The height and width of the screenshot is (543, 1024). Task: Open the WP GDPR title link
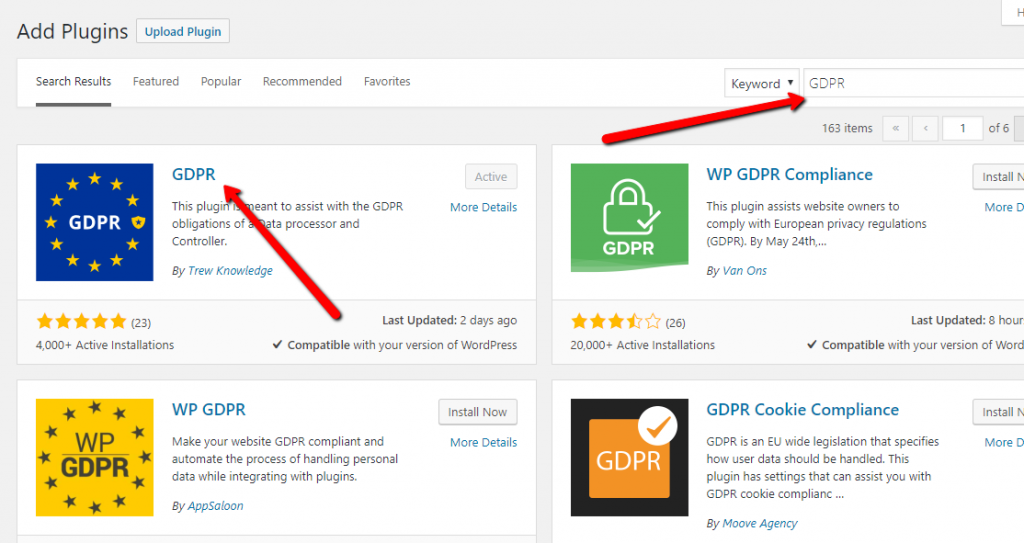pyautogui.click(x=209, y=410)
